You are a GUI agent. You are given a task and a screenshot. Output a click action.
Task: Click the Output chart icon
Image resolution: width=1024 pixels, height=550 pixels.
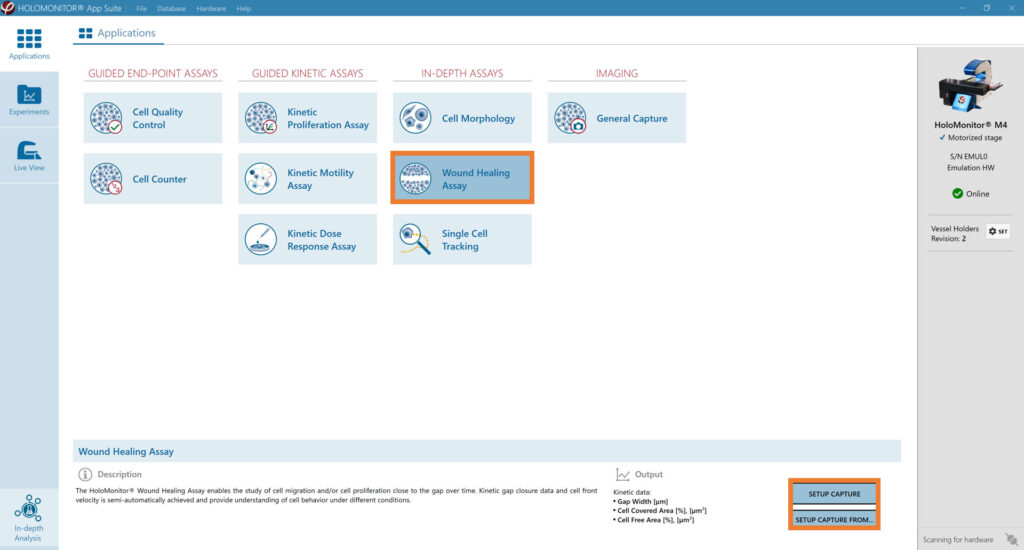tap(622, 474)
